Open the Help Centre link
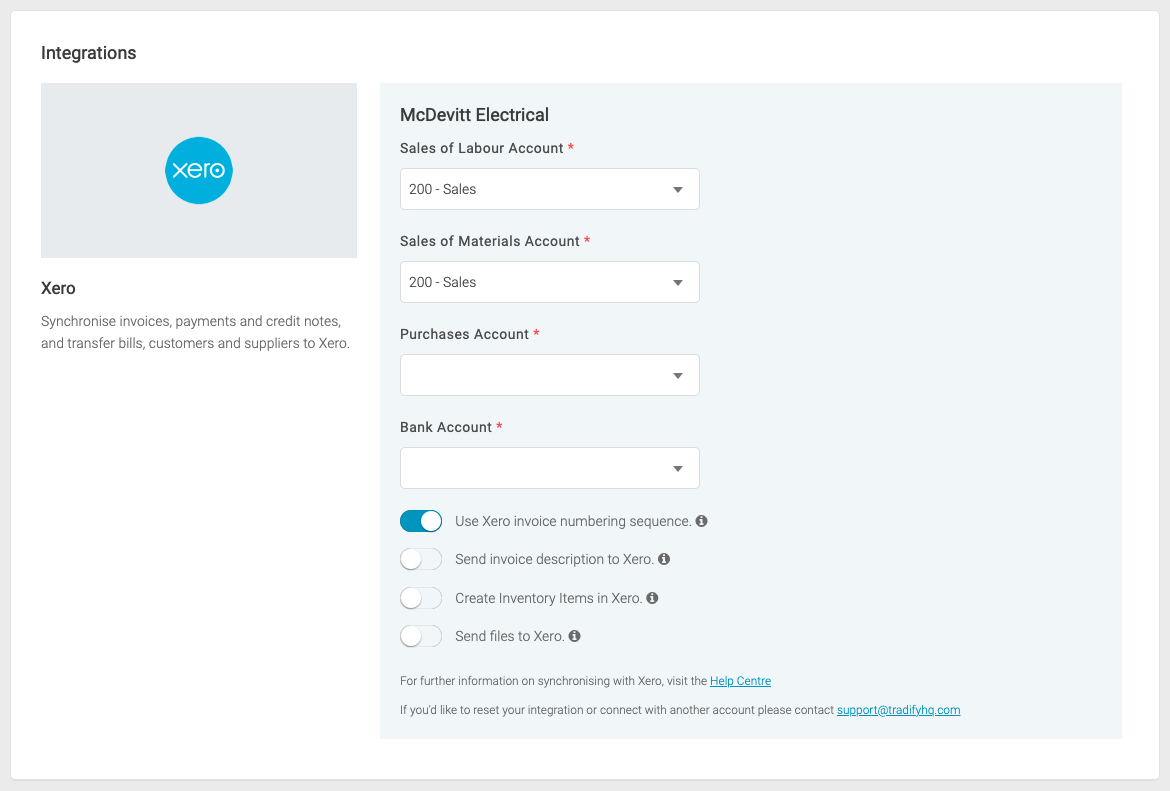 [x=740, y=681]
